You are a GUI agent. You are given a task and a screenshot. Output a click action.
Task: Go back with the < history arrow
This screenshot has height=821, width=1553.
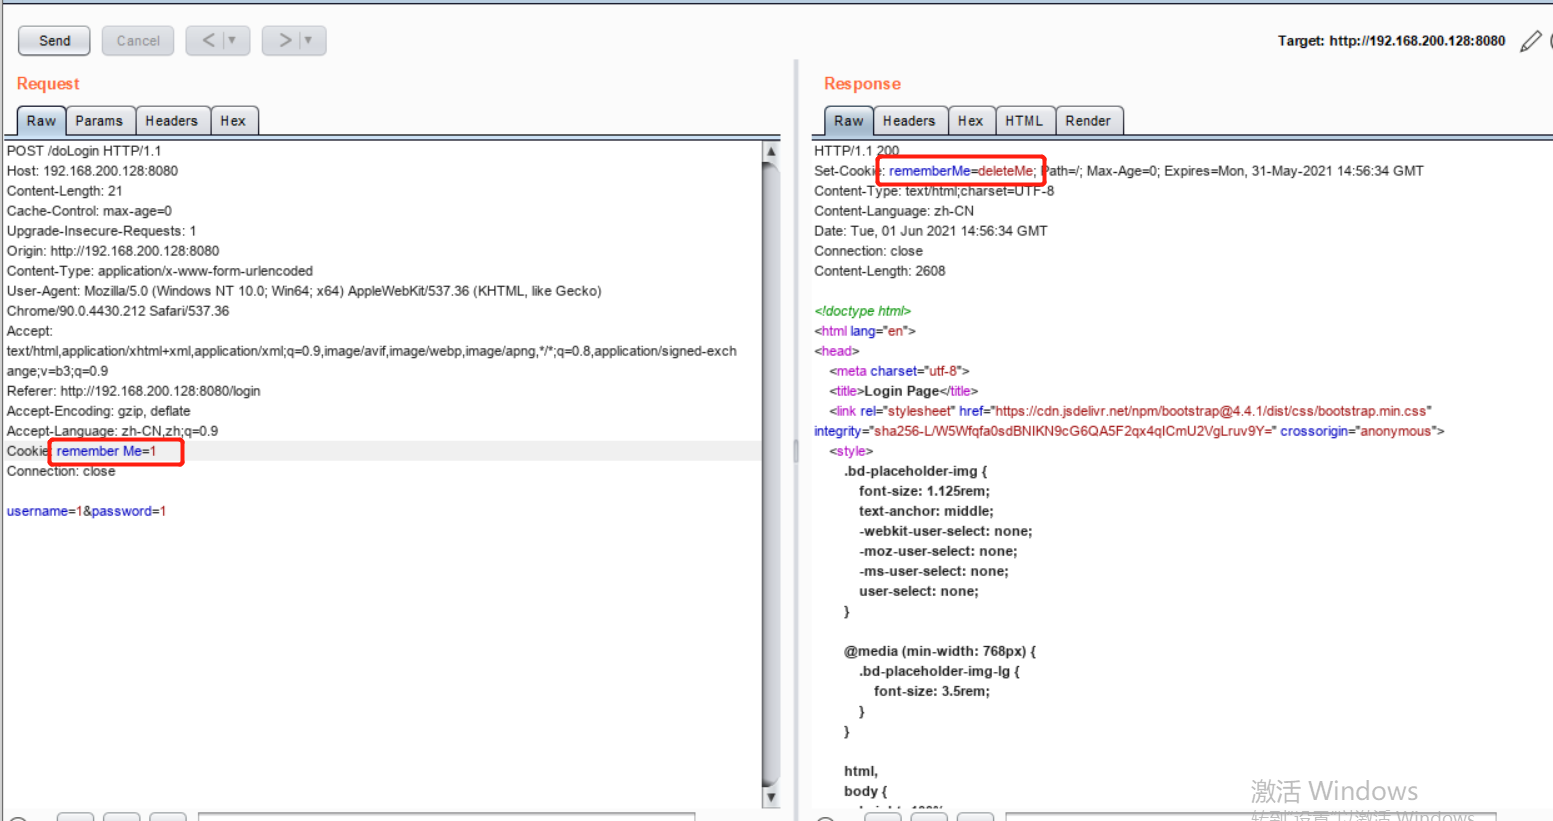(x=208, y=41)
